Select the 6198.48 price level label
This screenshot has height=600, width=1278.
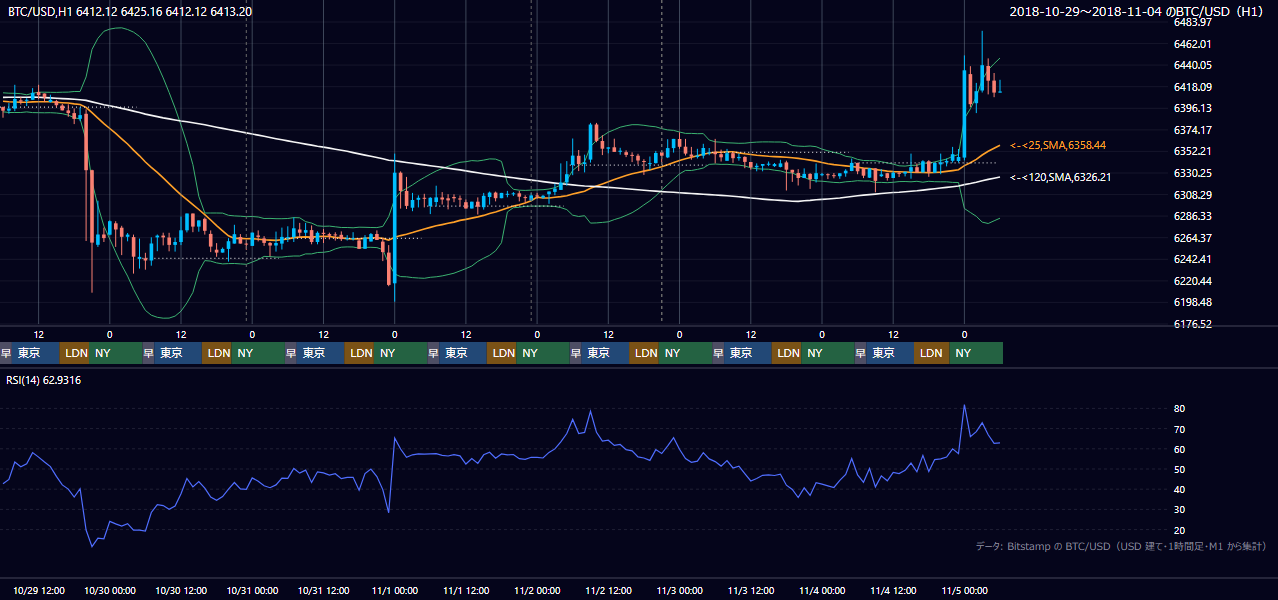click(1193, 302)
